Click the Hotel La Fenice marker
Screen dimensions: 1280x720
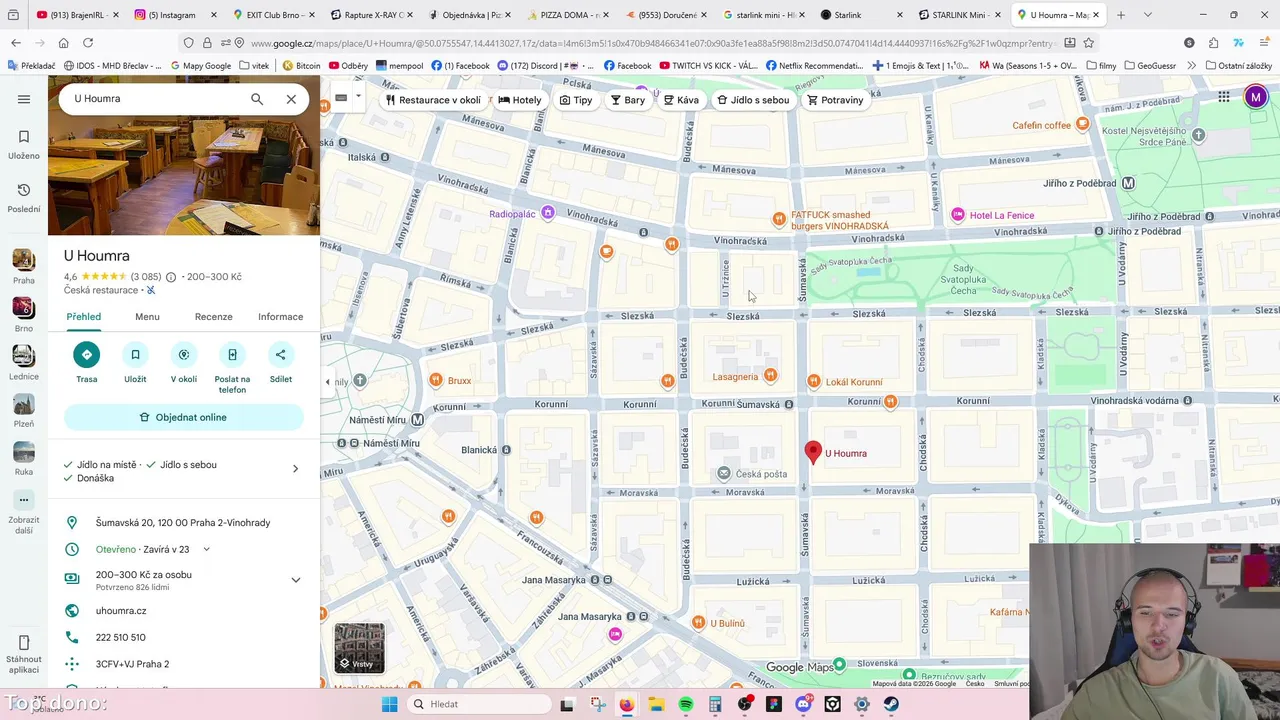click(958, 215)
